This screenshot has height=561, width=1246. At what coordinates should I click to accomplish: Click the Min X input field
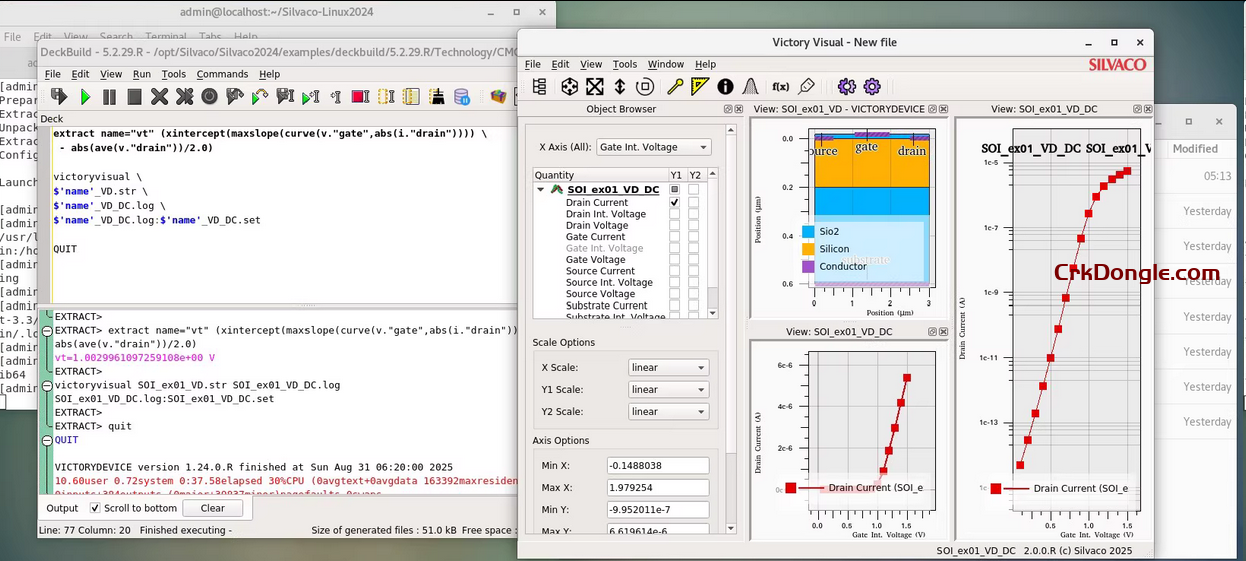[657, 466]
